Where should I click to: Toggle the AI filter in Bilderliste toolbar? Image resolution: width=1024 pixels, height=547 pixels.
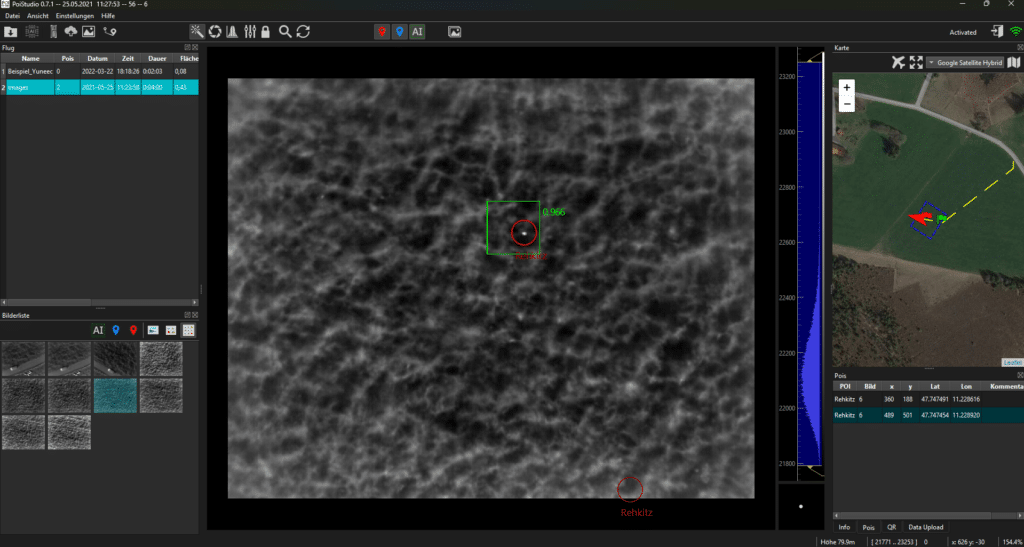[x=98, y=330]
